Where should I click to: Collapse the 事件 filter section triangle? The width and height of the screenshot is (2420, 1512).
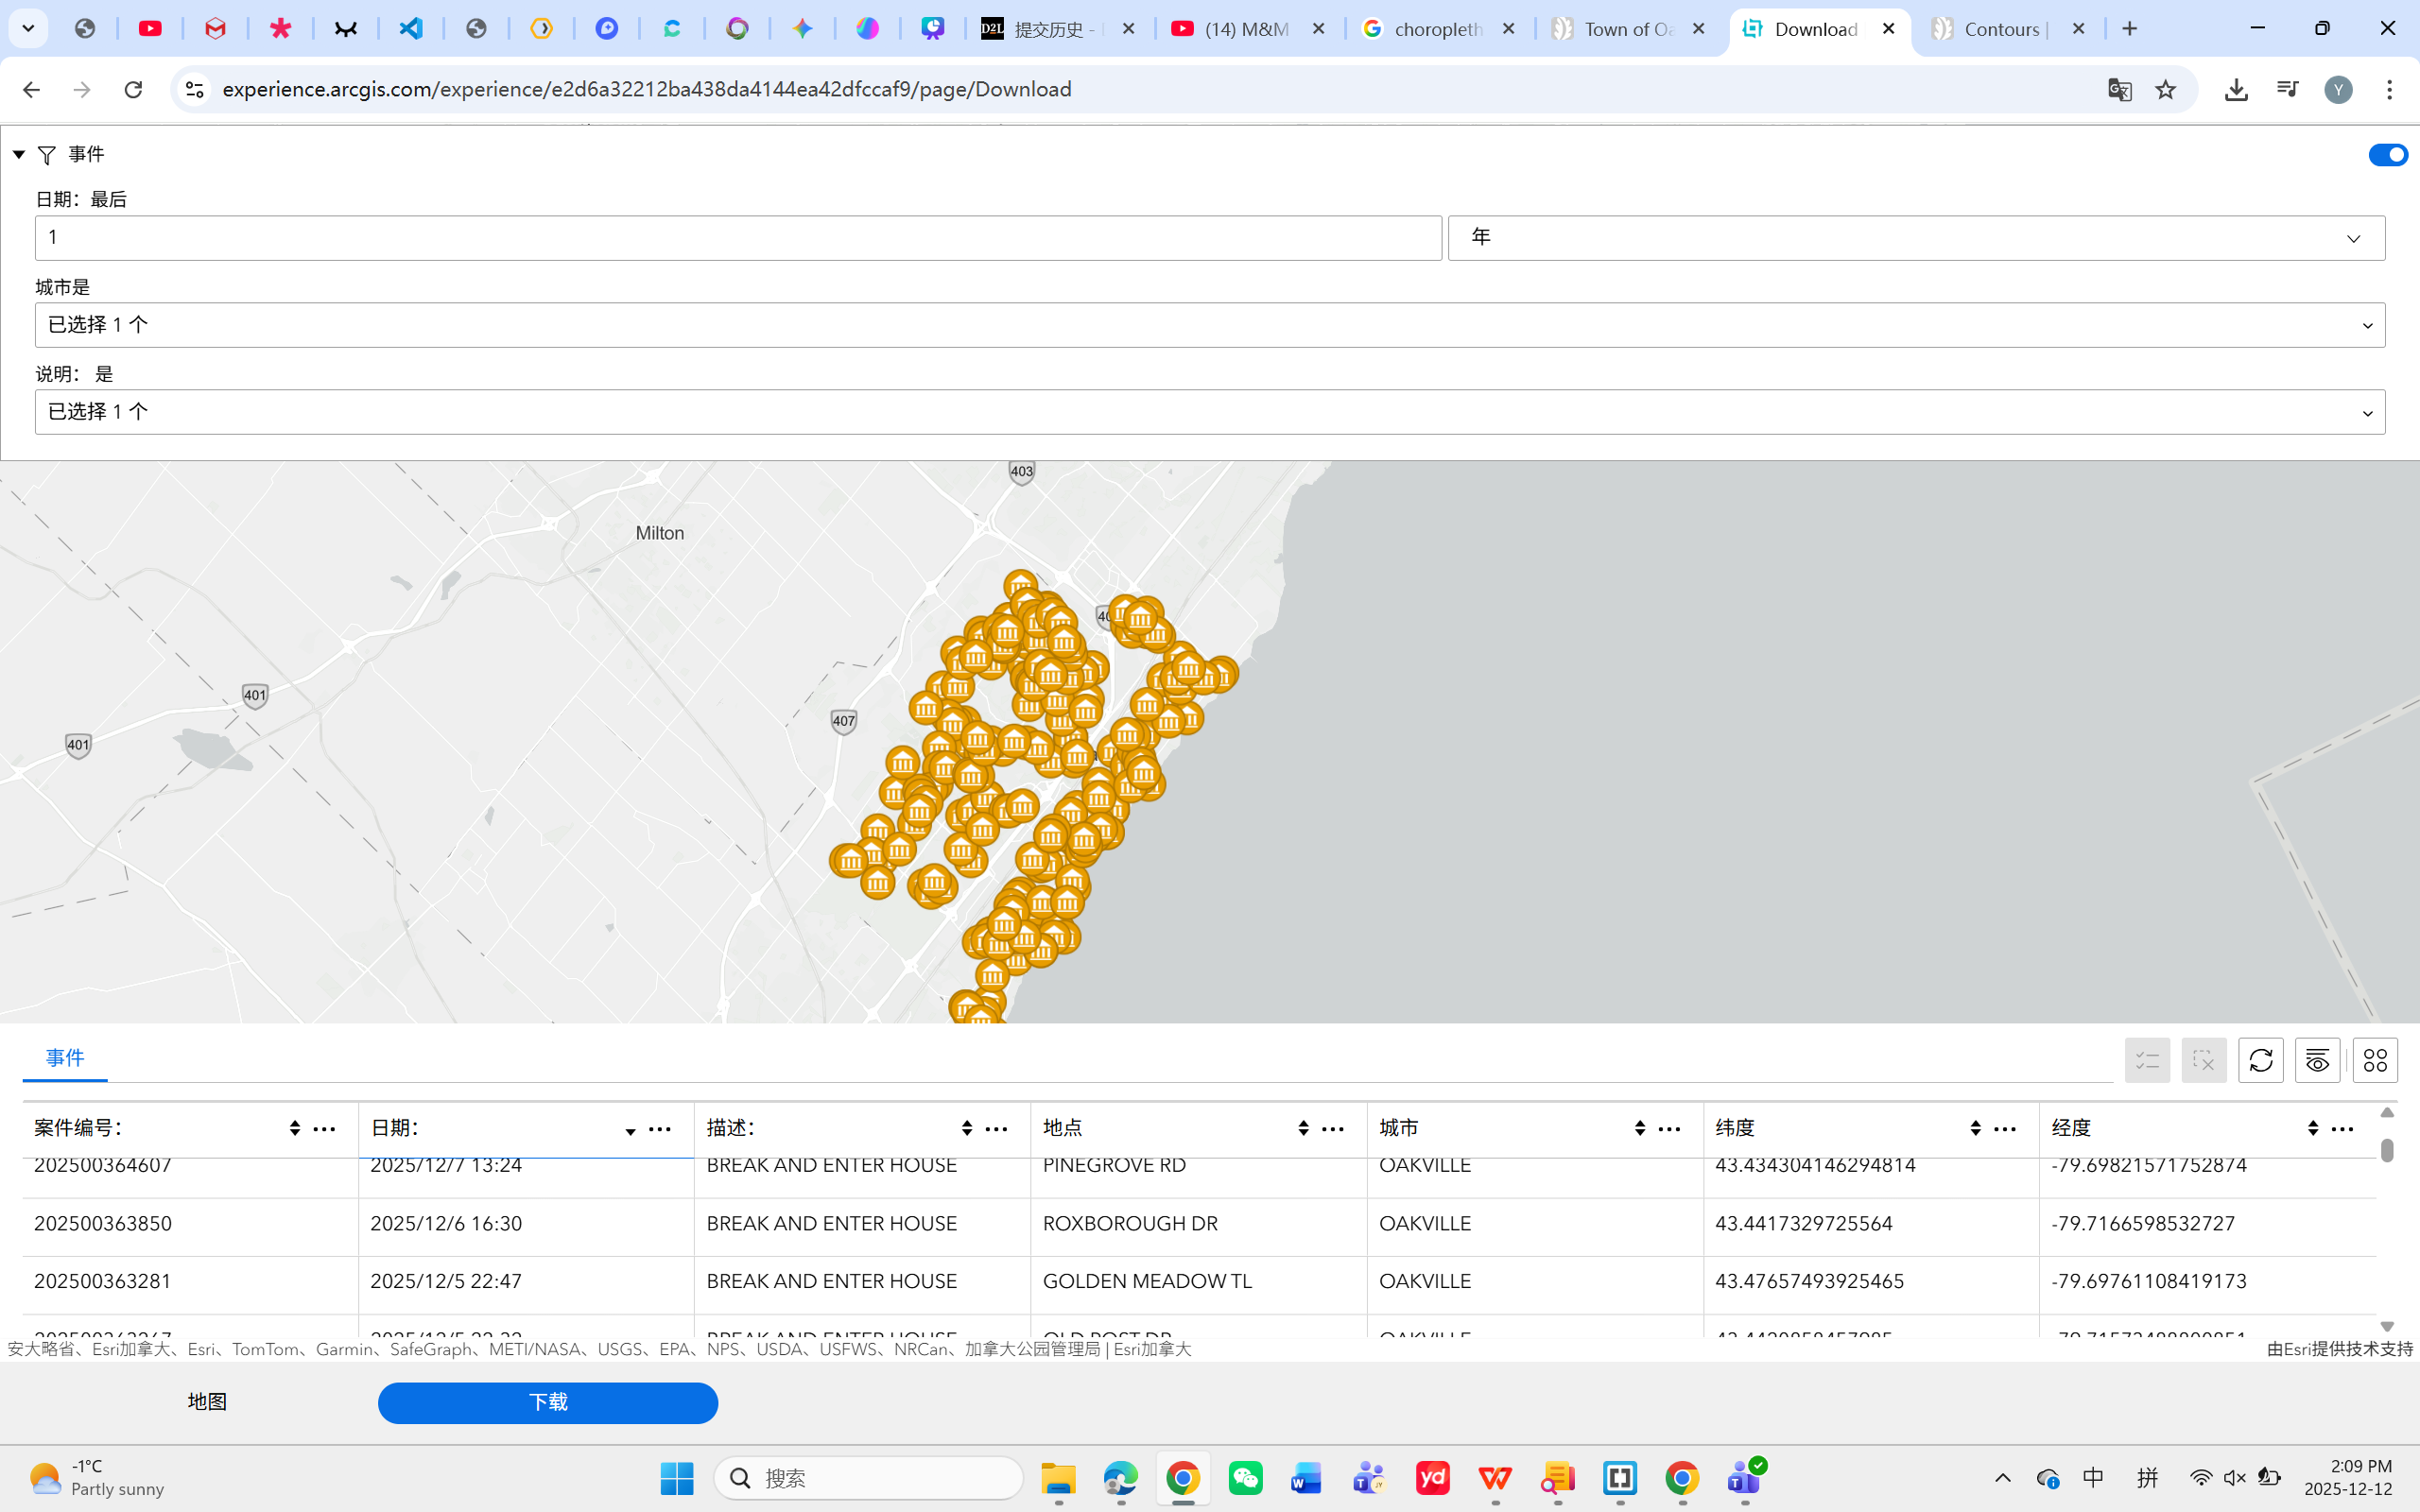pyautogui.click(x=18, y=154)
